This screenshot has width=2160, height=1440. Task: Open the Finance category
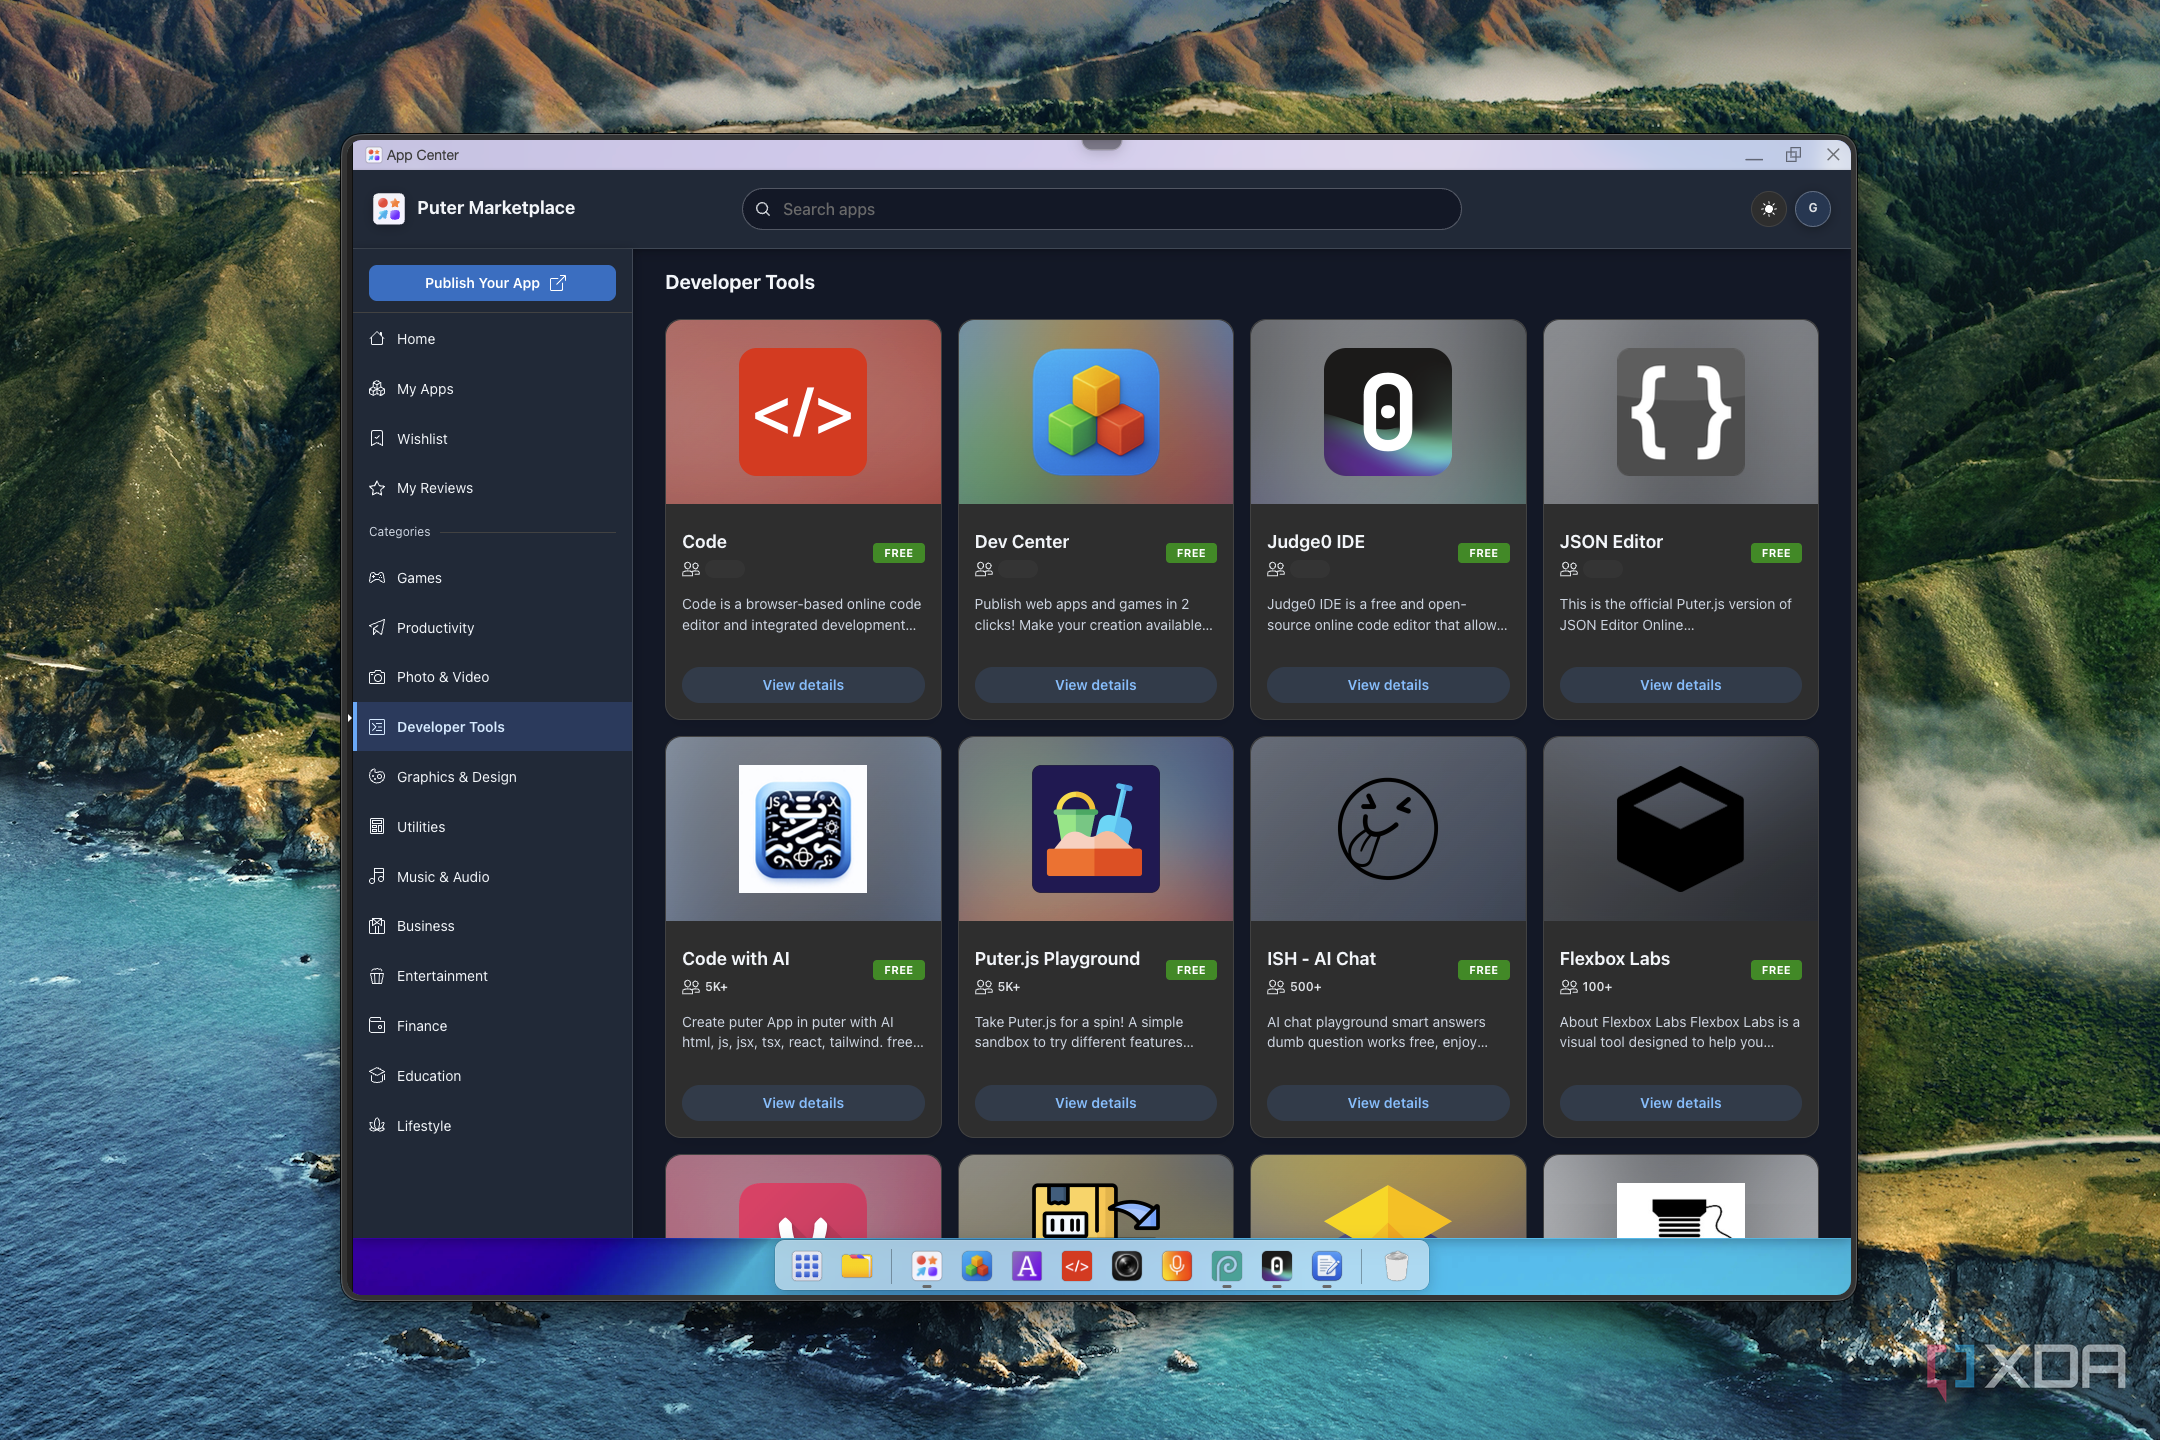tap(492, 1026)
